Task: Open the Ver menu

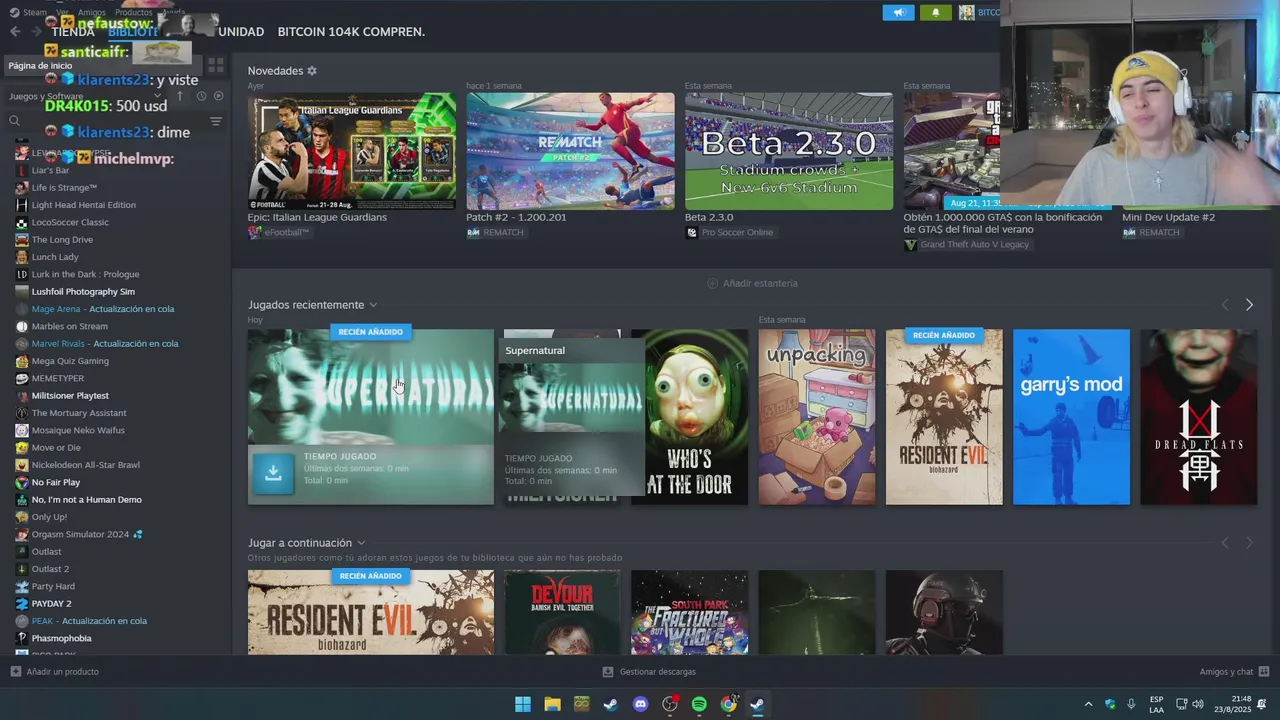Action: tap(62, 12)
